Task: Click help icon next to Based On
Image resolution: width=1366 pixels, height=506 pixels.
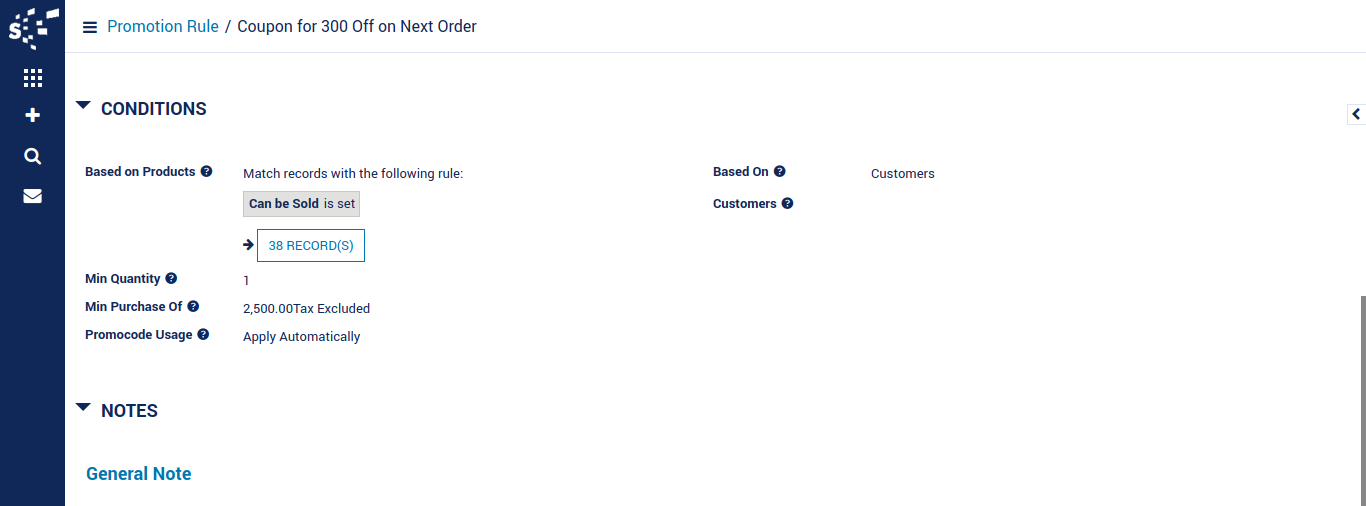Action: tap(780, 172)
